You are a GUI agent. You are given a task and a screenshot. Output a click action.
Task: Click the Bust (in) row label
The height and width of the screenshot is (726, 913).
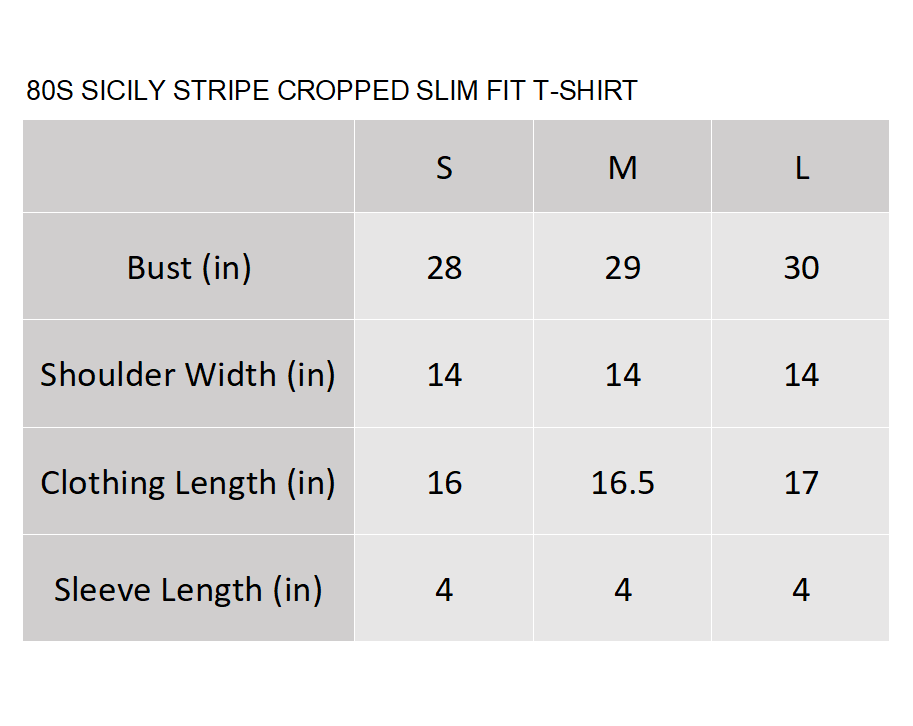pos(189,267)
